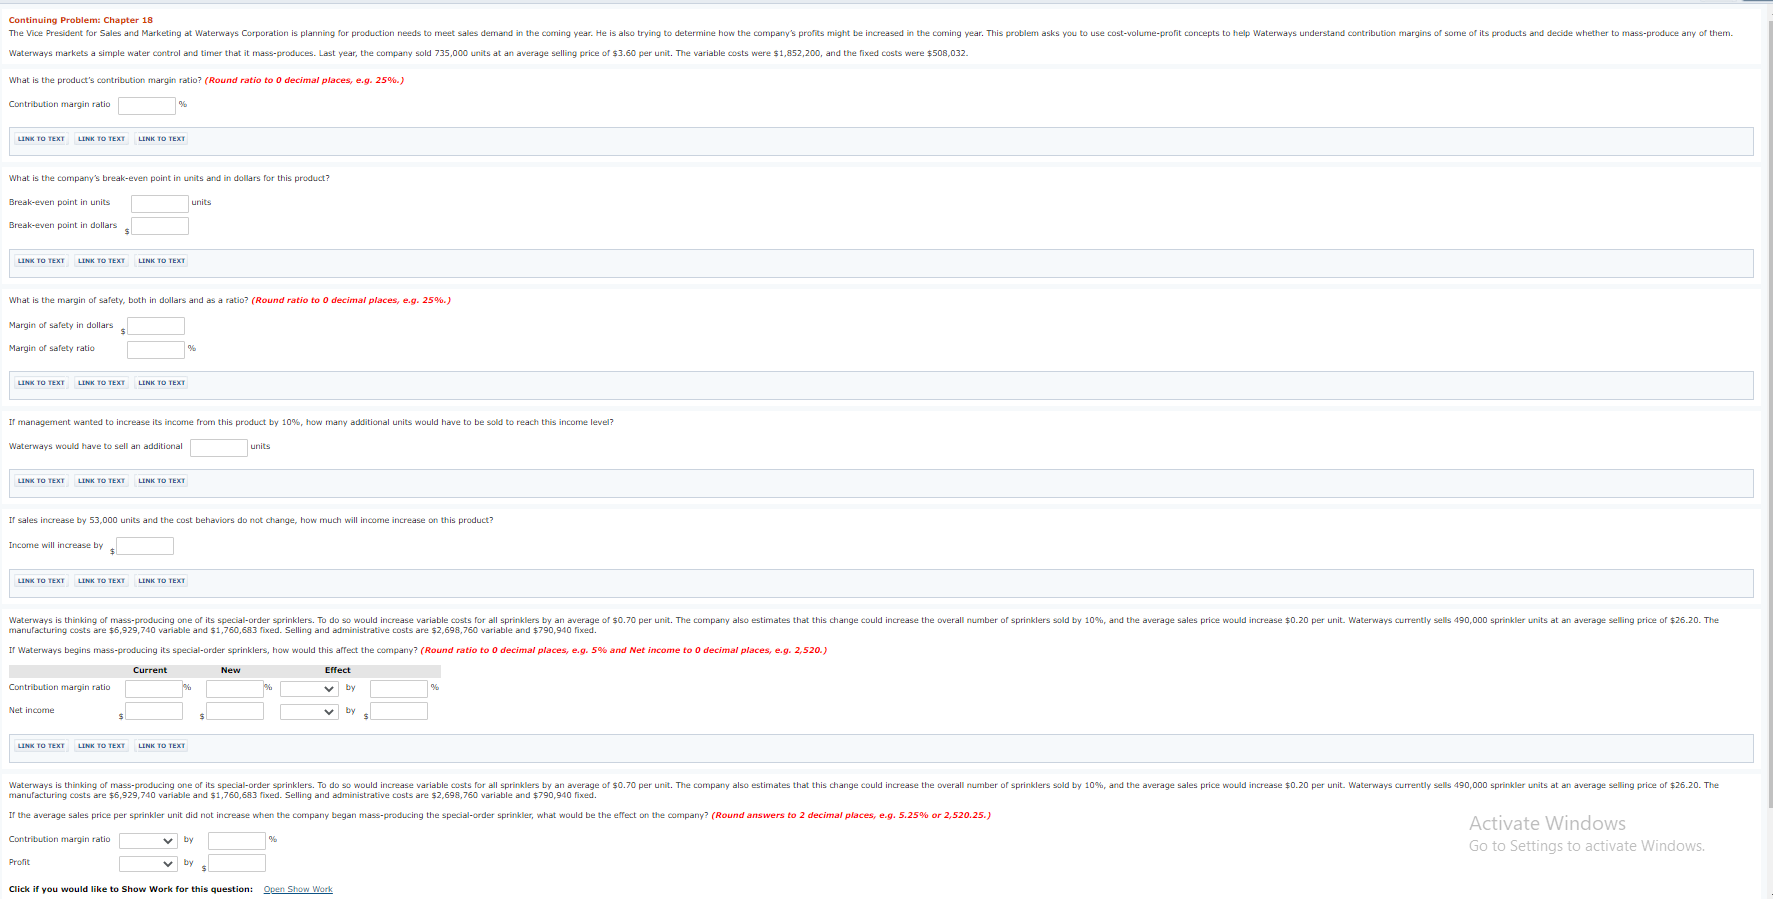The height and width of the screenshot is (899, 1773).
Task: Click rightmost LINK TO TEXT under additional units question
Action: point(162,481)
